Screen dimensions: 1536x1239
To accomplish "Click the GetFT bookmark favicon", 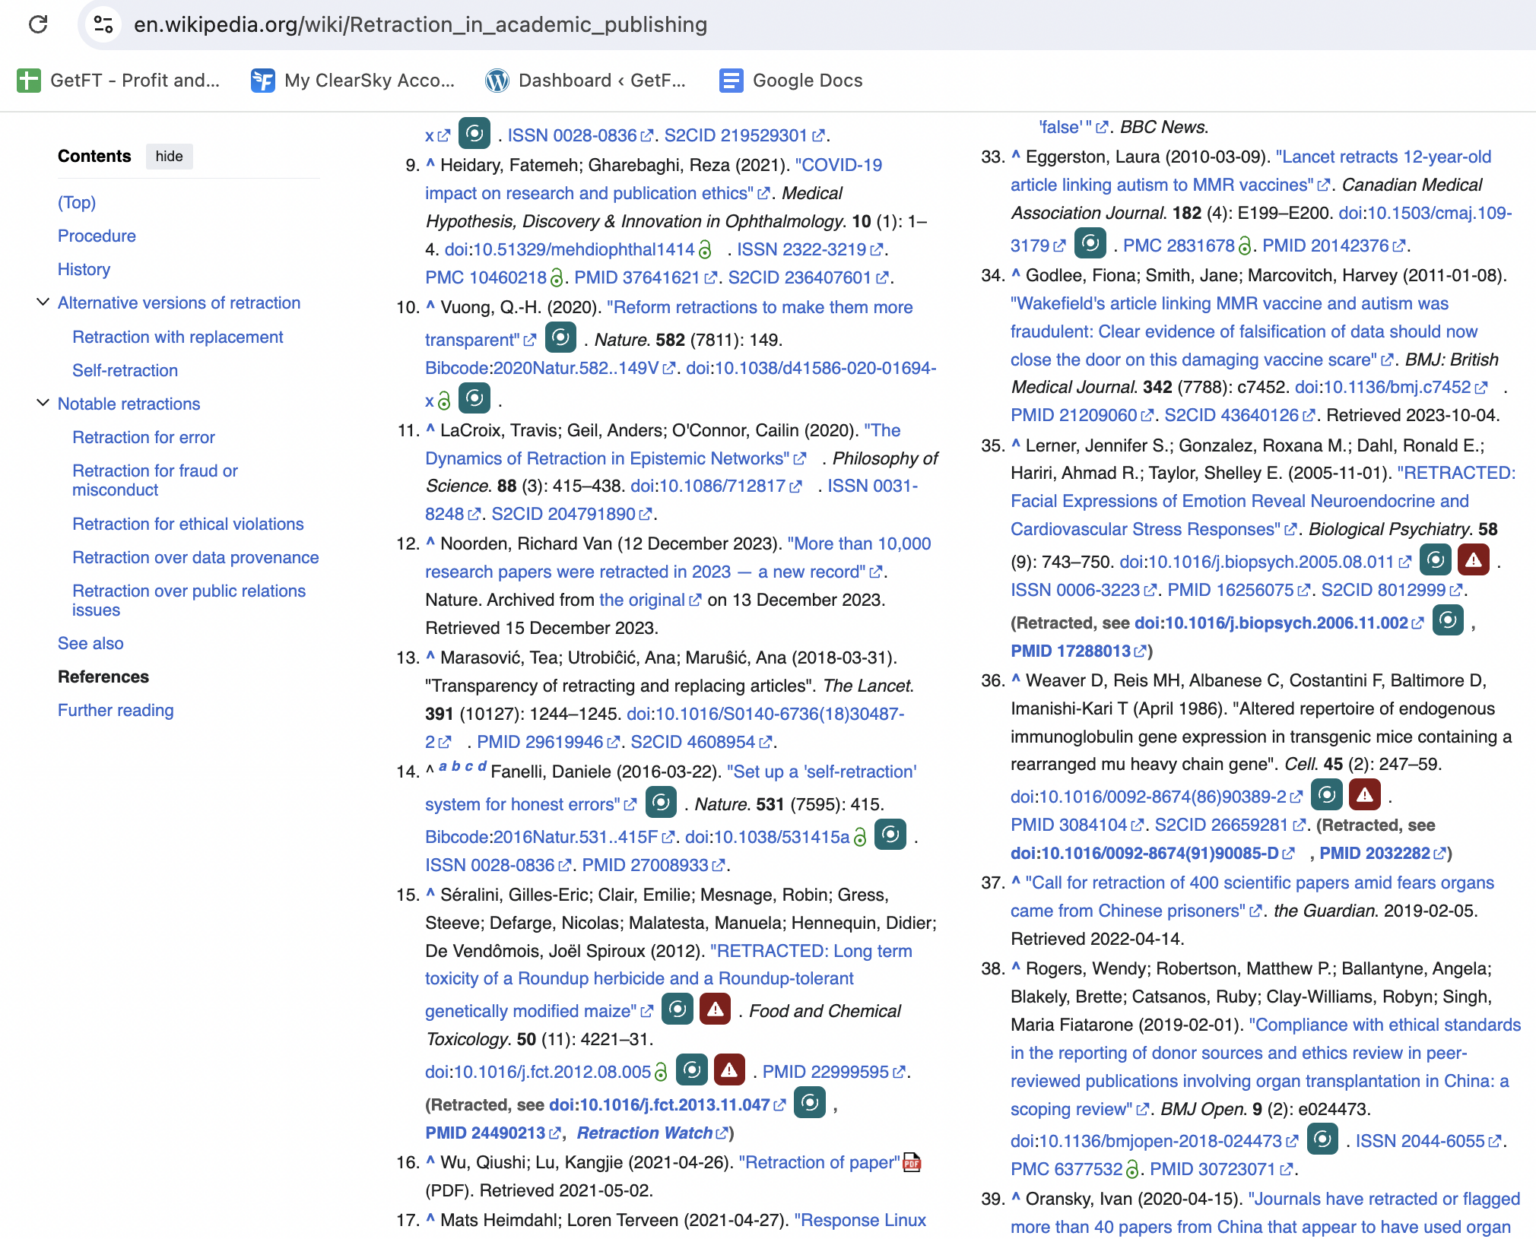I will 29,80.
